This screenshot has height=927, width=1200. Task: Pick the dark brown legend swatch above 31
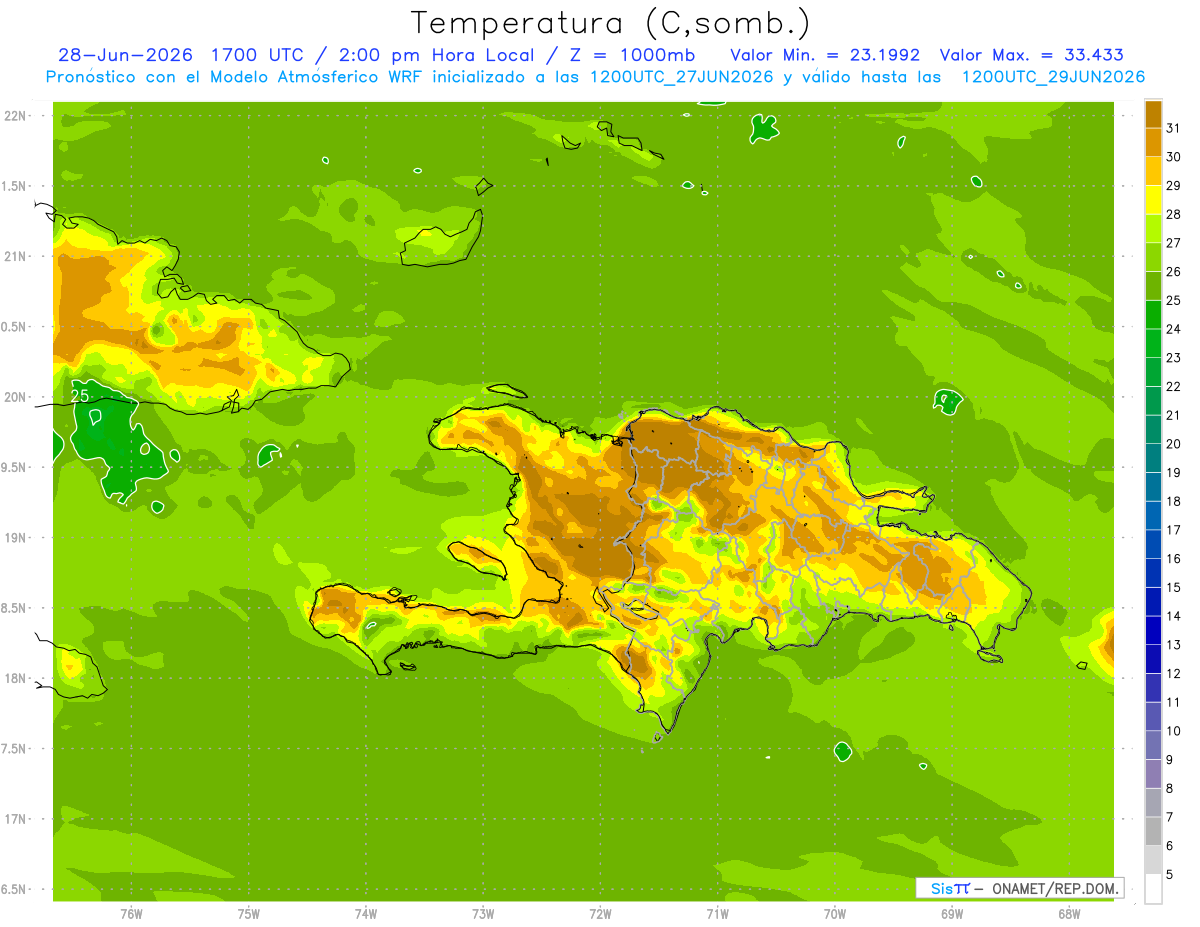pyautogui.click(x=1153, y=113)
